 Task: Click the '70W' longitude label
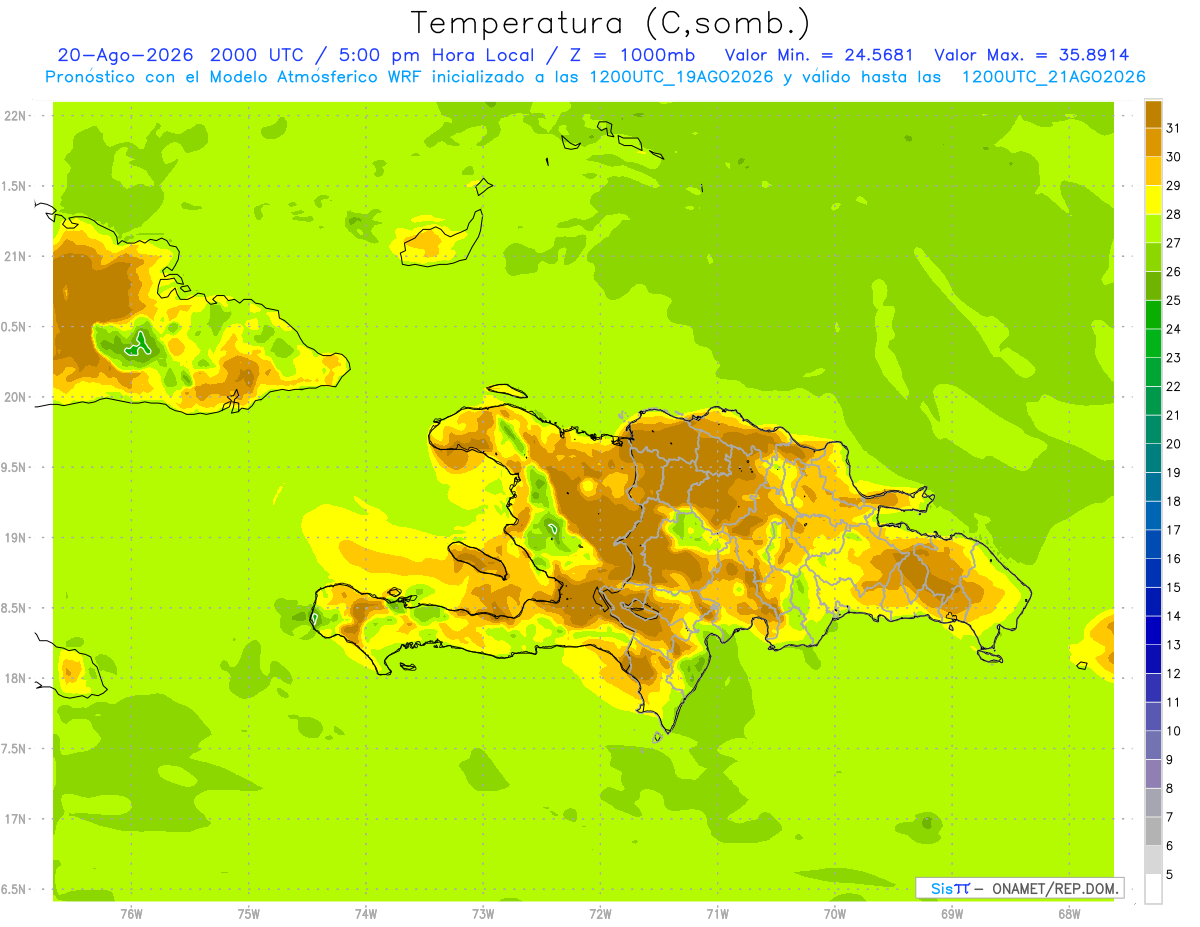835,914
